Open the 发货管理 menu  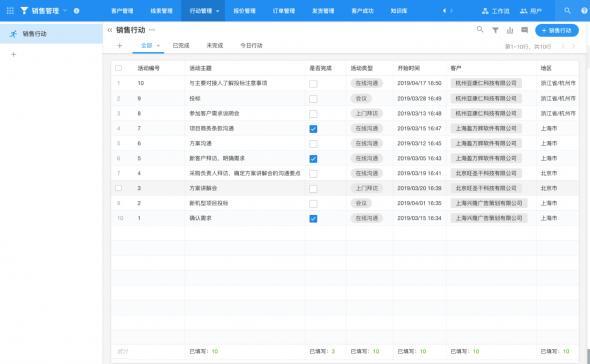323,11
